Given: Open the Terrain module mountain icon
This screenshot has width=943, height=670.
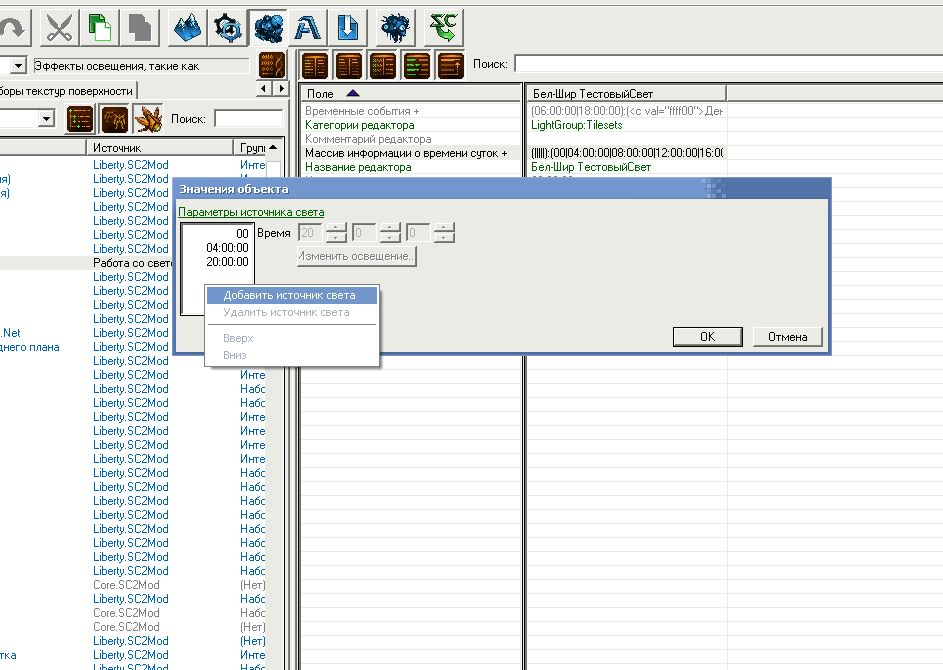Looking at the screenshot, I should coord(187,28).
